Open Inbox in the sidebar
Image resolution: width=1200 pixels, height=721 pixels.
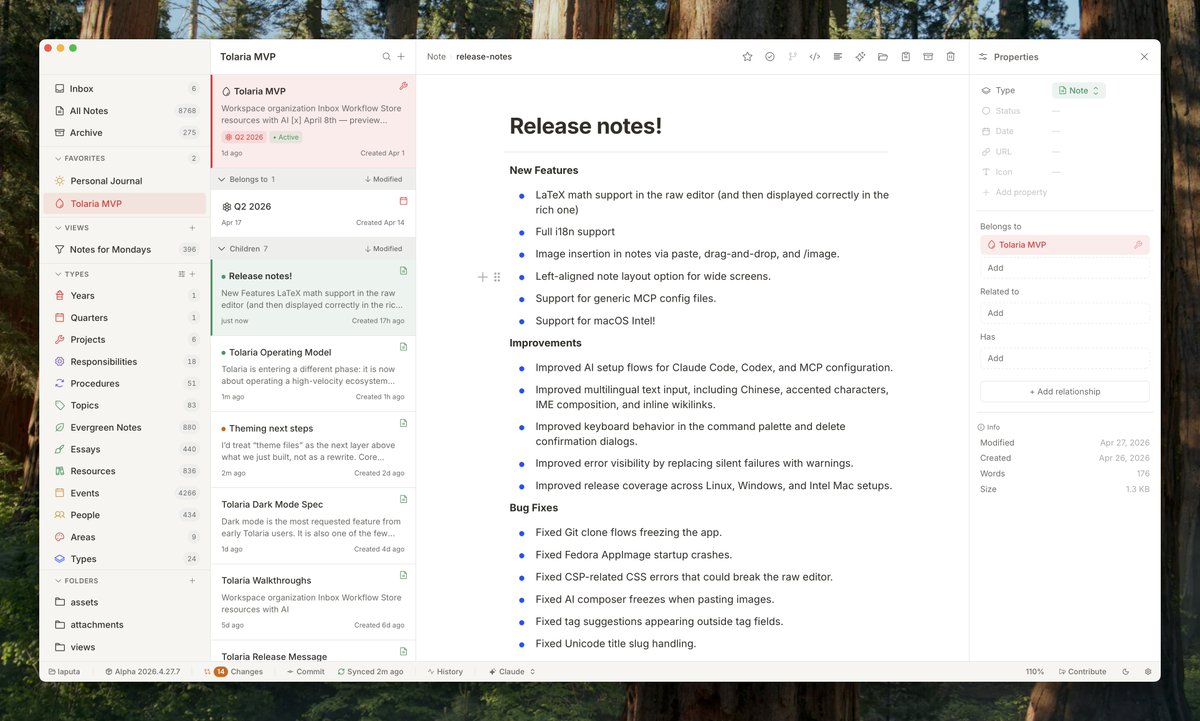click(125, 89)
